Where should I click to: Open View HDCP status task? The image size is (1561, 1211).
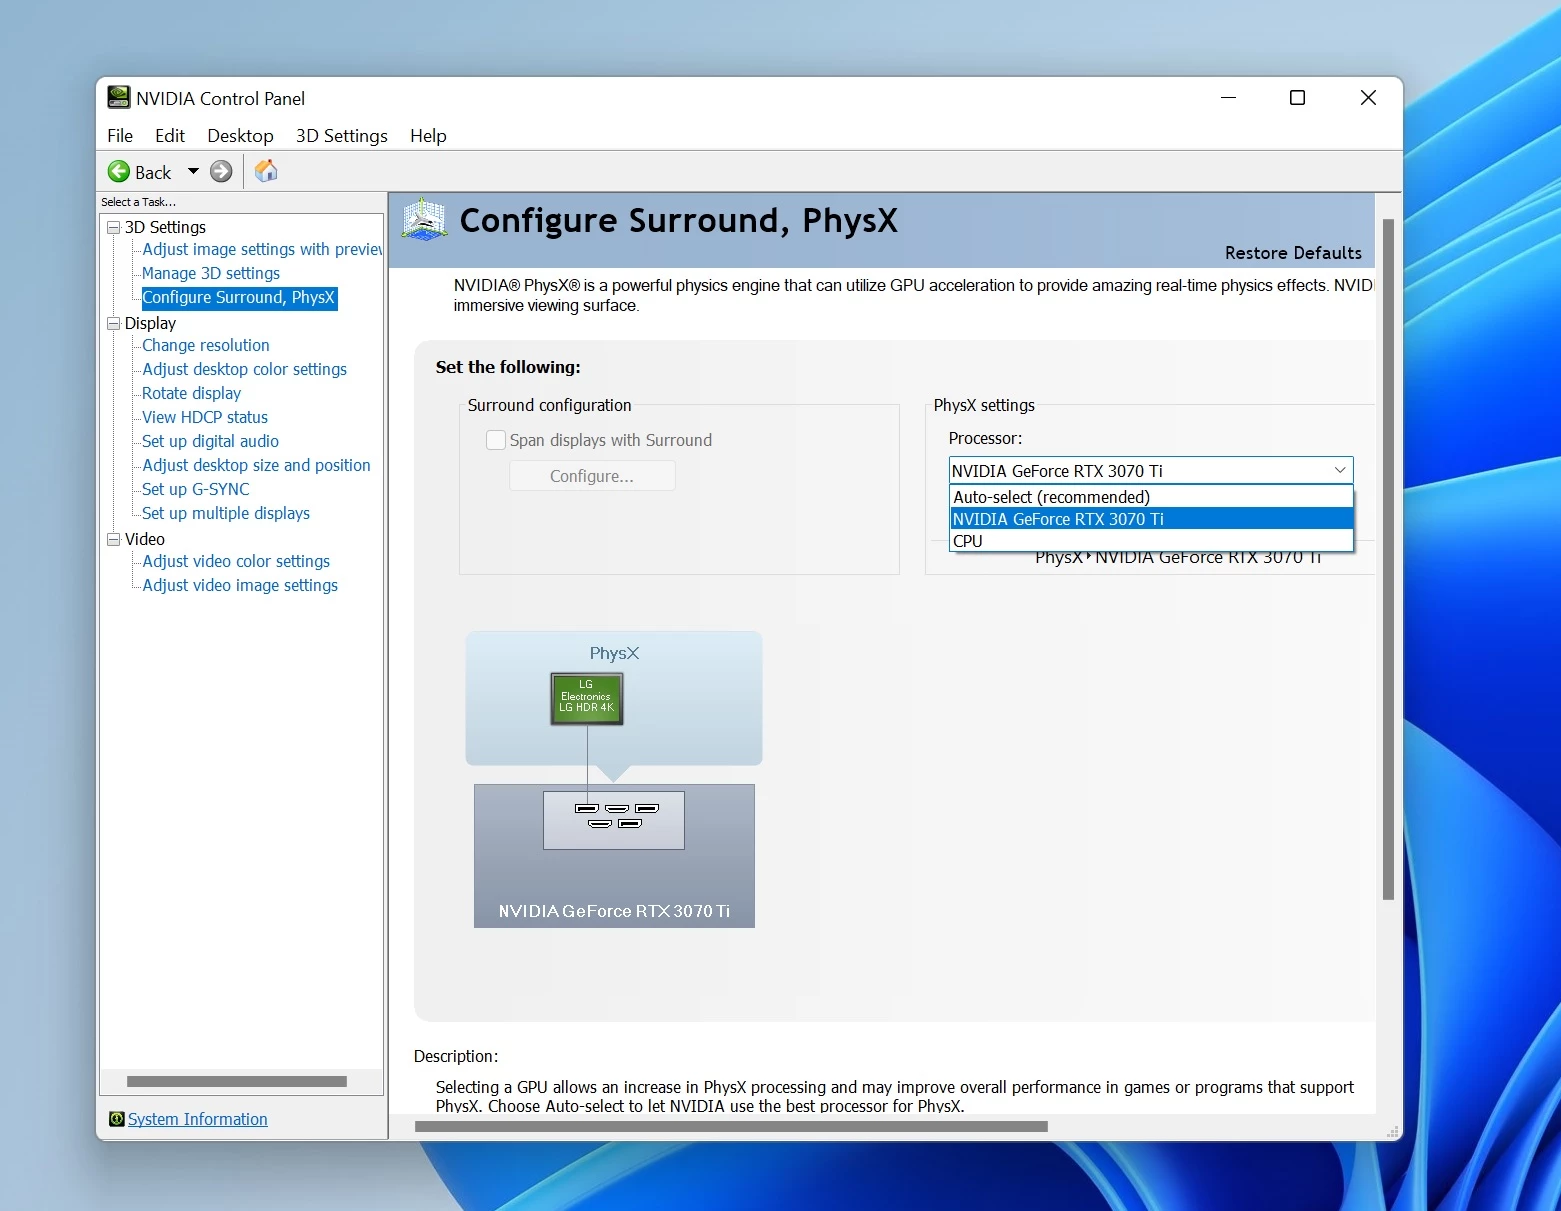(x=205, y=417)
